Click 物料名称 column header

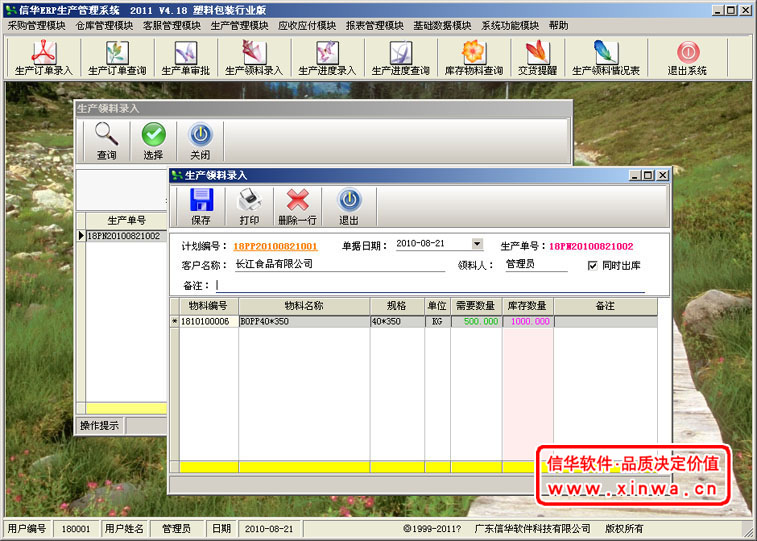(304, 306)
